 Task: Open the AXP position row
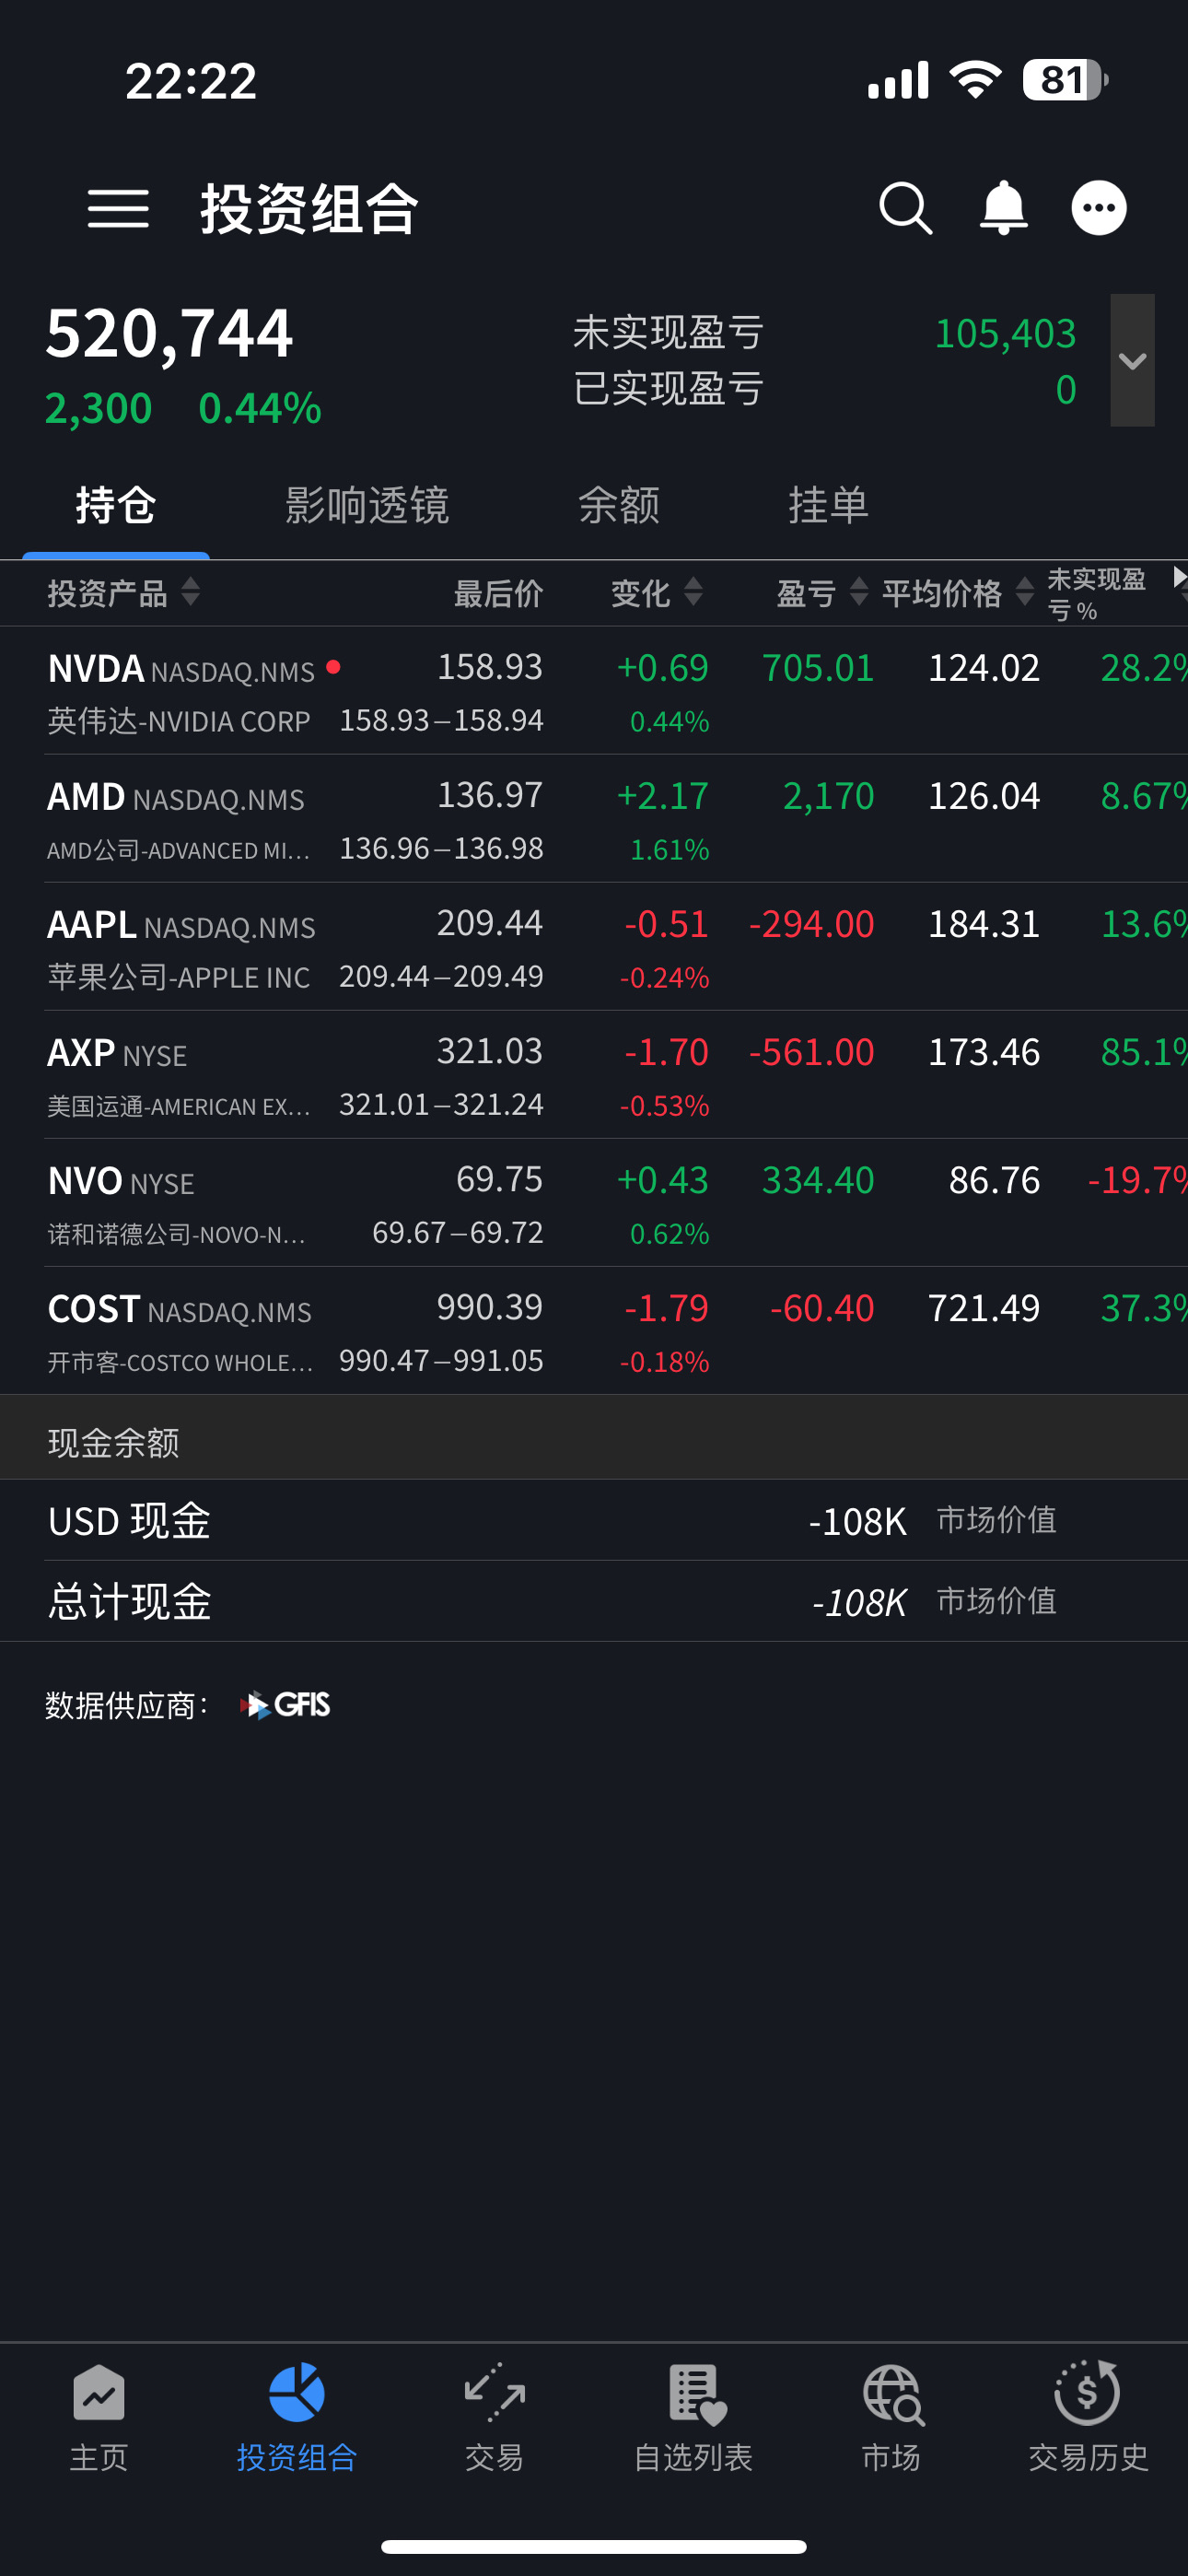[x=594, y=1075]
